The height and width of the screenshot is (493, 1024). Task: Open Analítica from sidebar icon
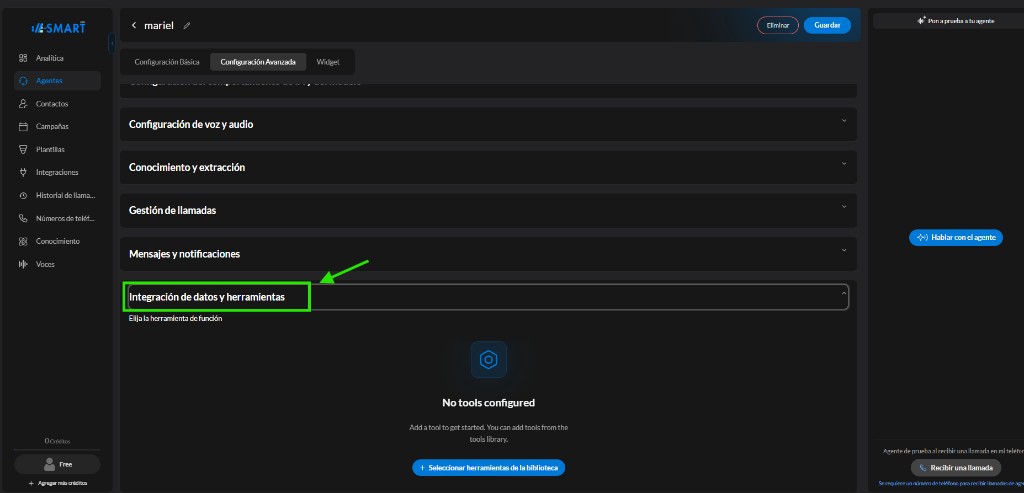(24, 58)
